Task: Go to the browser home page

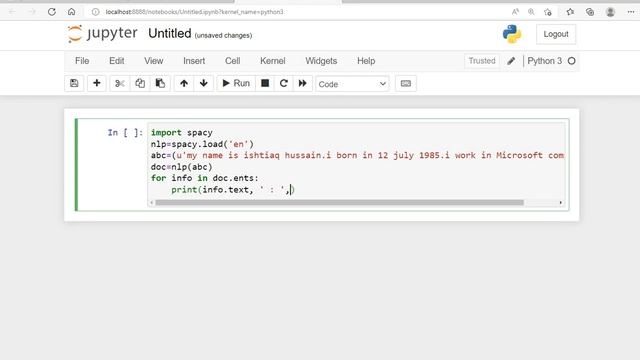Action: [71, 12]
